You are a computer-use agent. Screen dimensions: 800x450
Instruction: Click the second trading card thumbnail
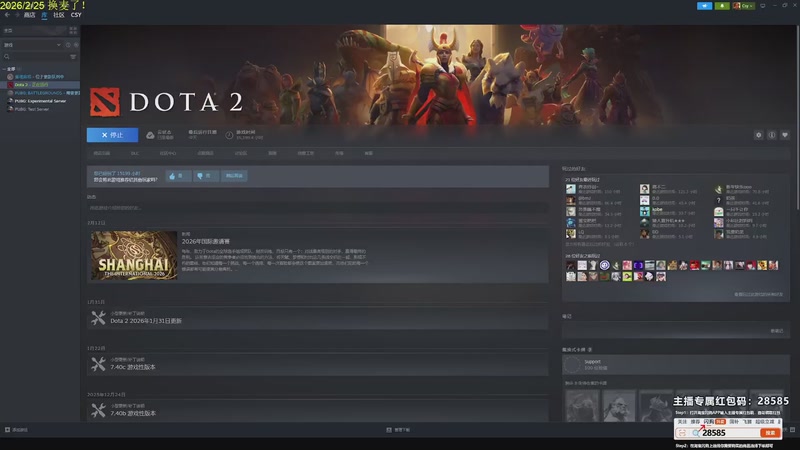pyautogui.click(x=619, y=406)
